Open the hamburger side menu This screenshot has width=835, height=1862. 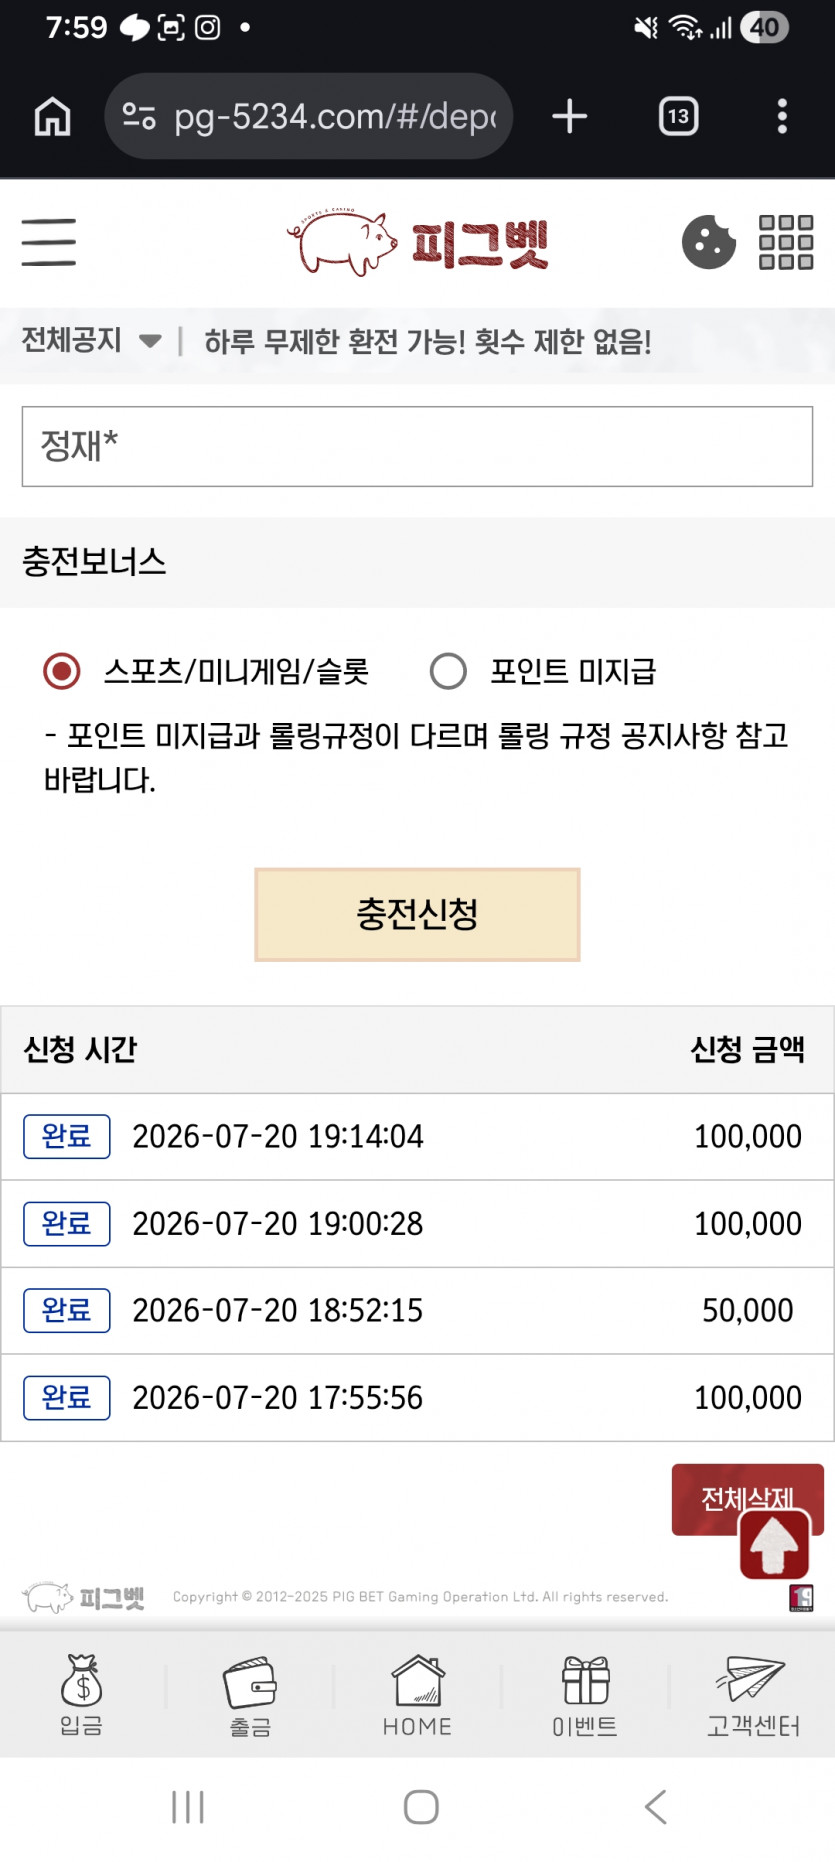(x=49, y=242)
